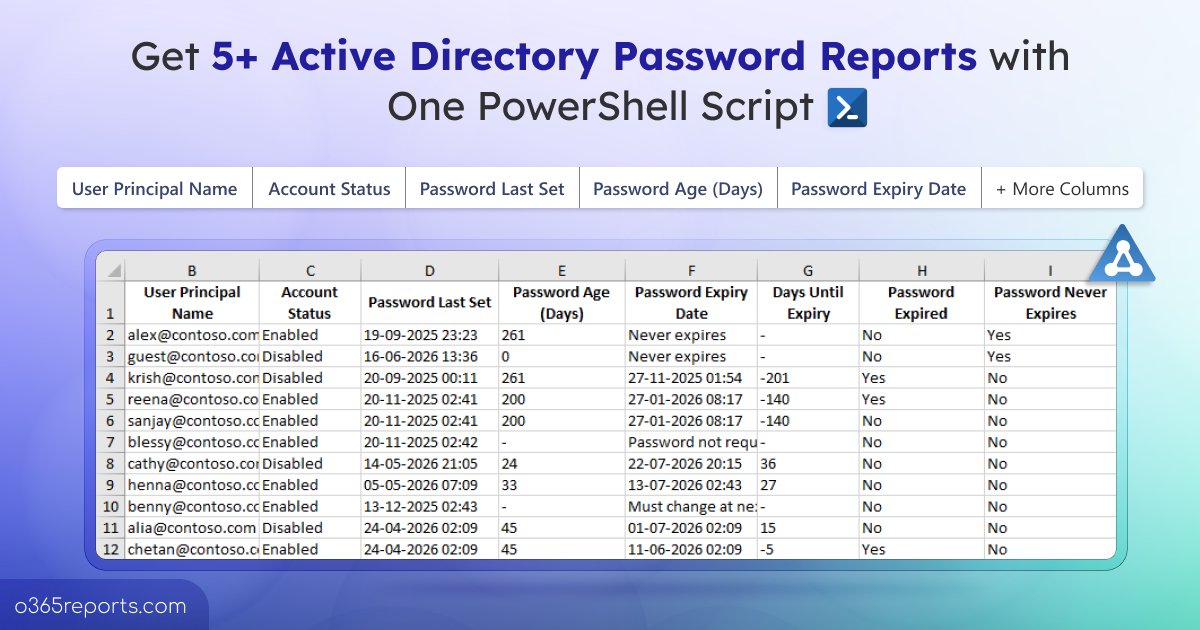Select row 2 header number
Image resolution: width=1200 pixels, height=630 pixels.
(110, 335)
